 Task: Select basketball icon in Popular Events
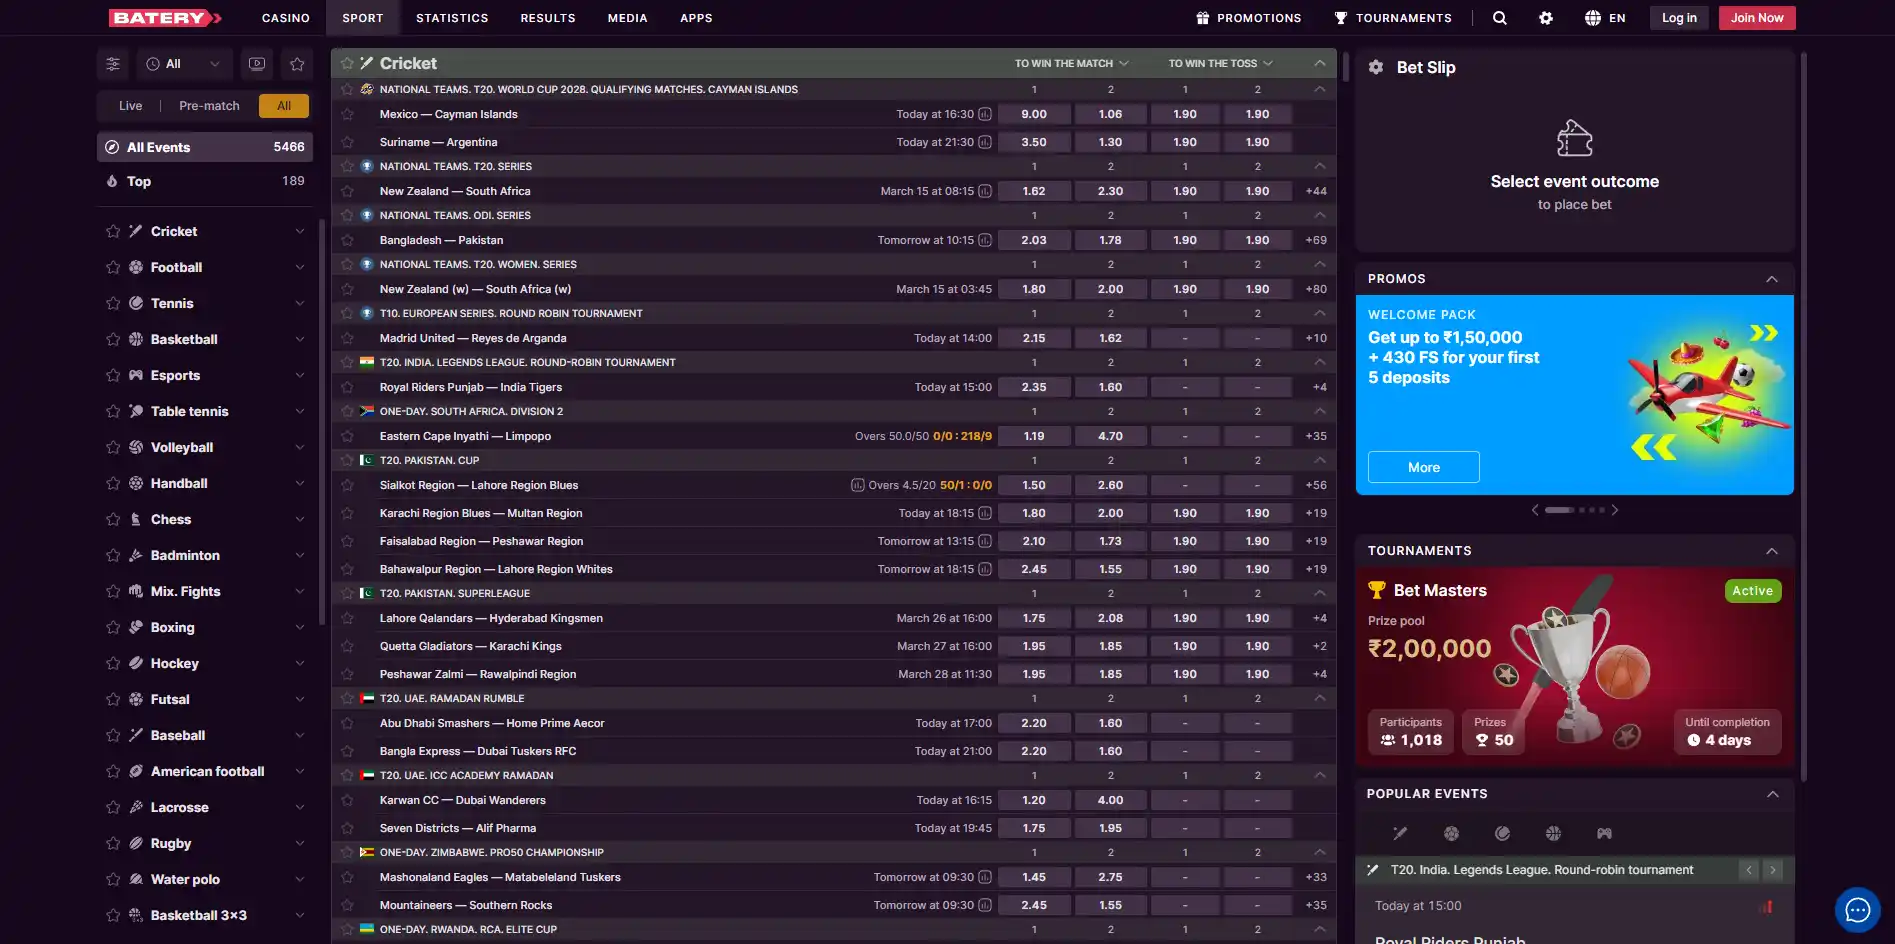tap(1553, 833)
